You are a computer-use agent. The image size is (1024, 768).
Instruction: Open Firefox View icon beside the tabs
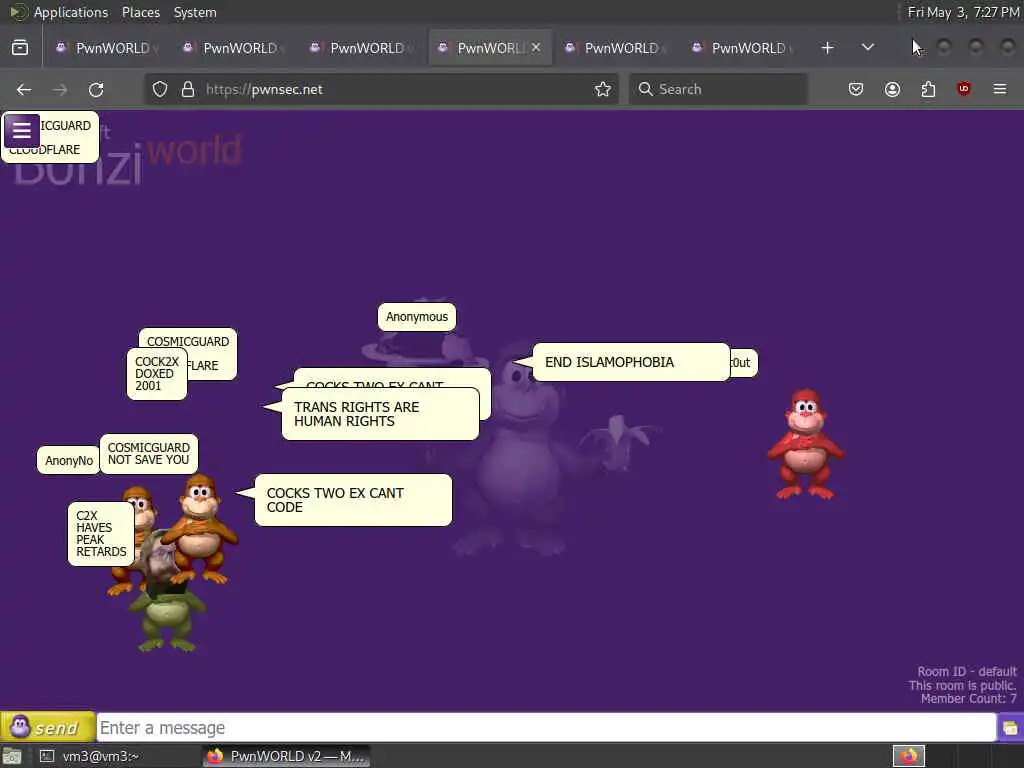(x=20, y=48)
